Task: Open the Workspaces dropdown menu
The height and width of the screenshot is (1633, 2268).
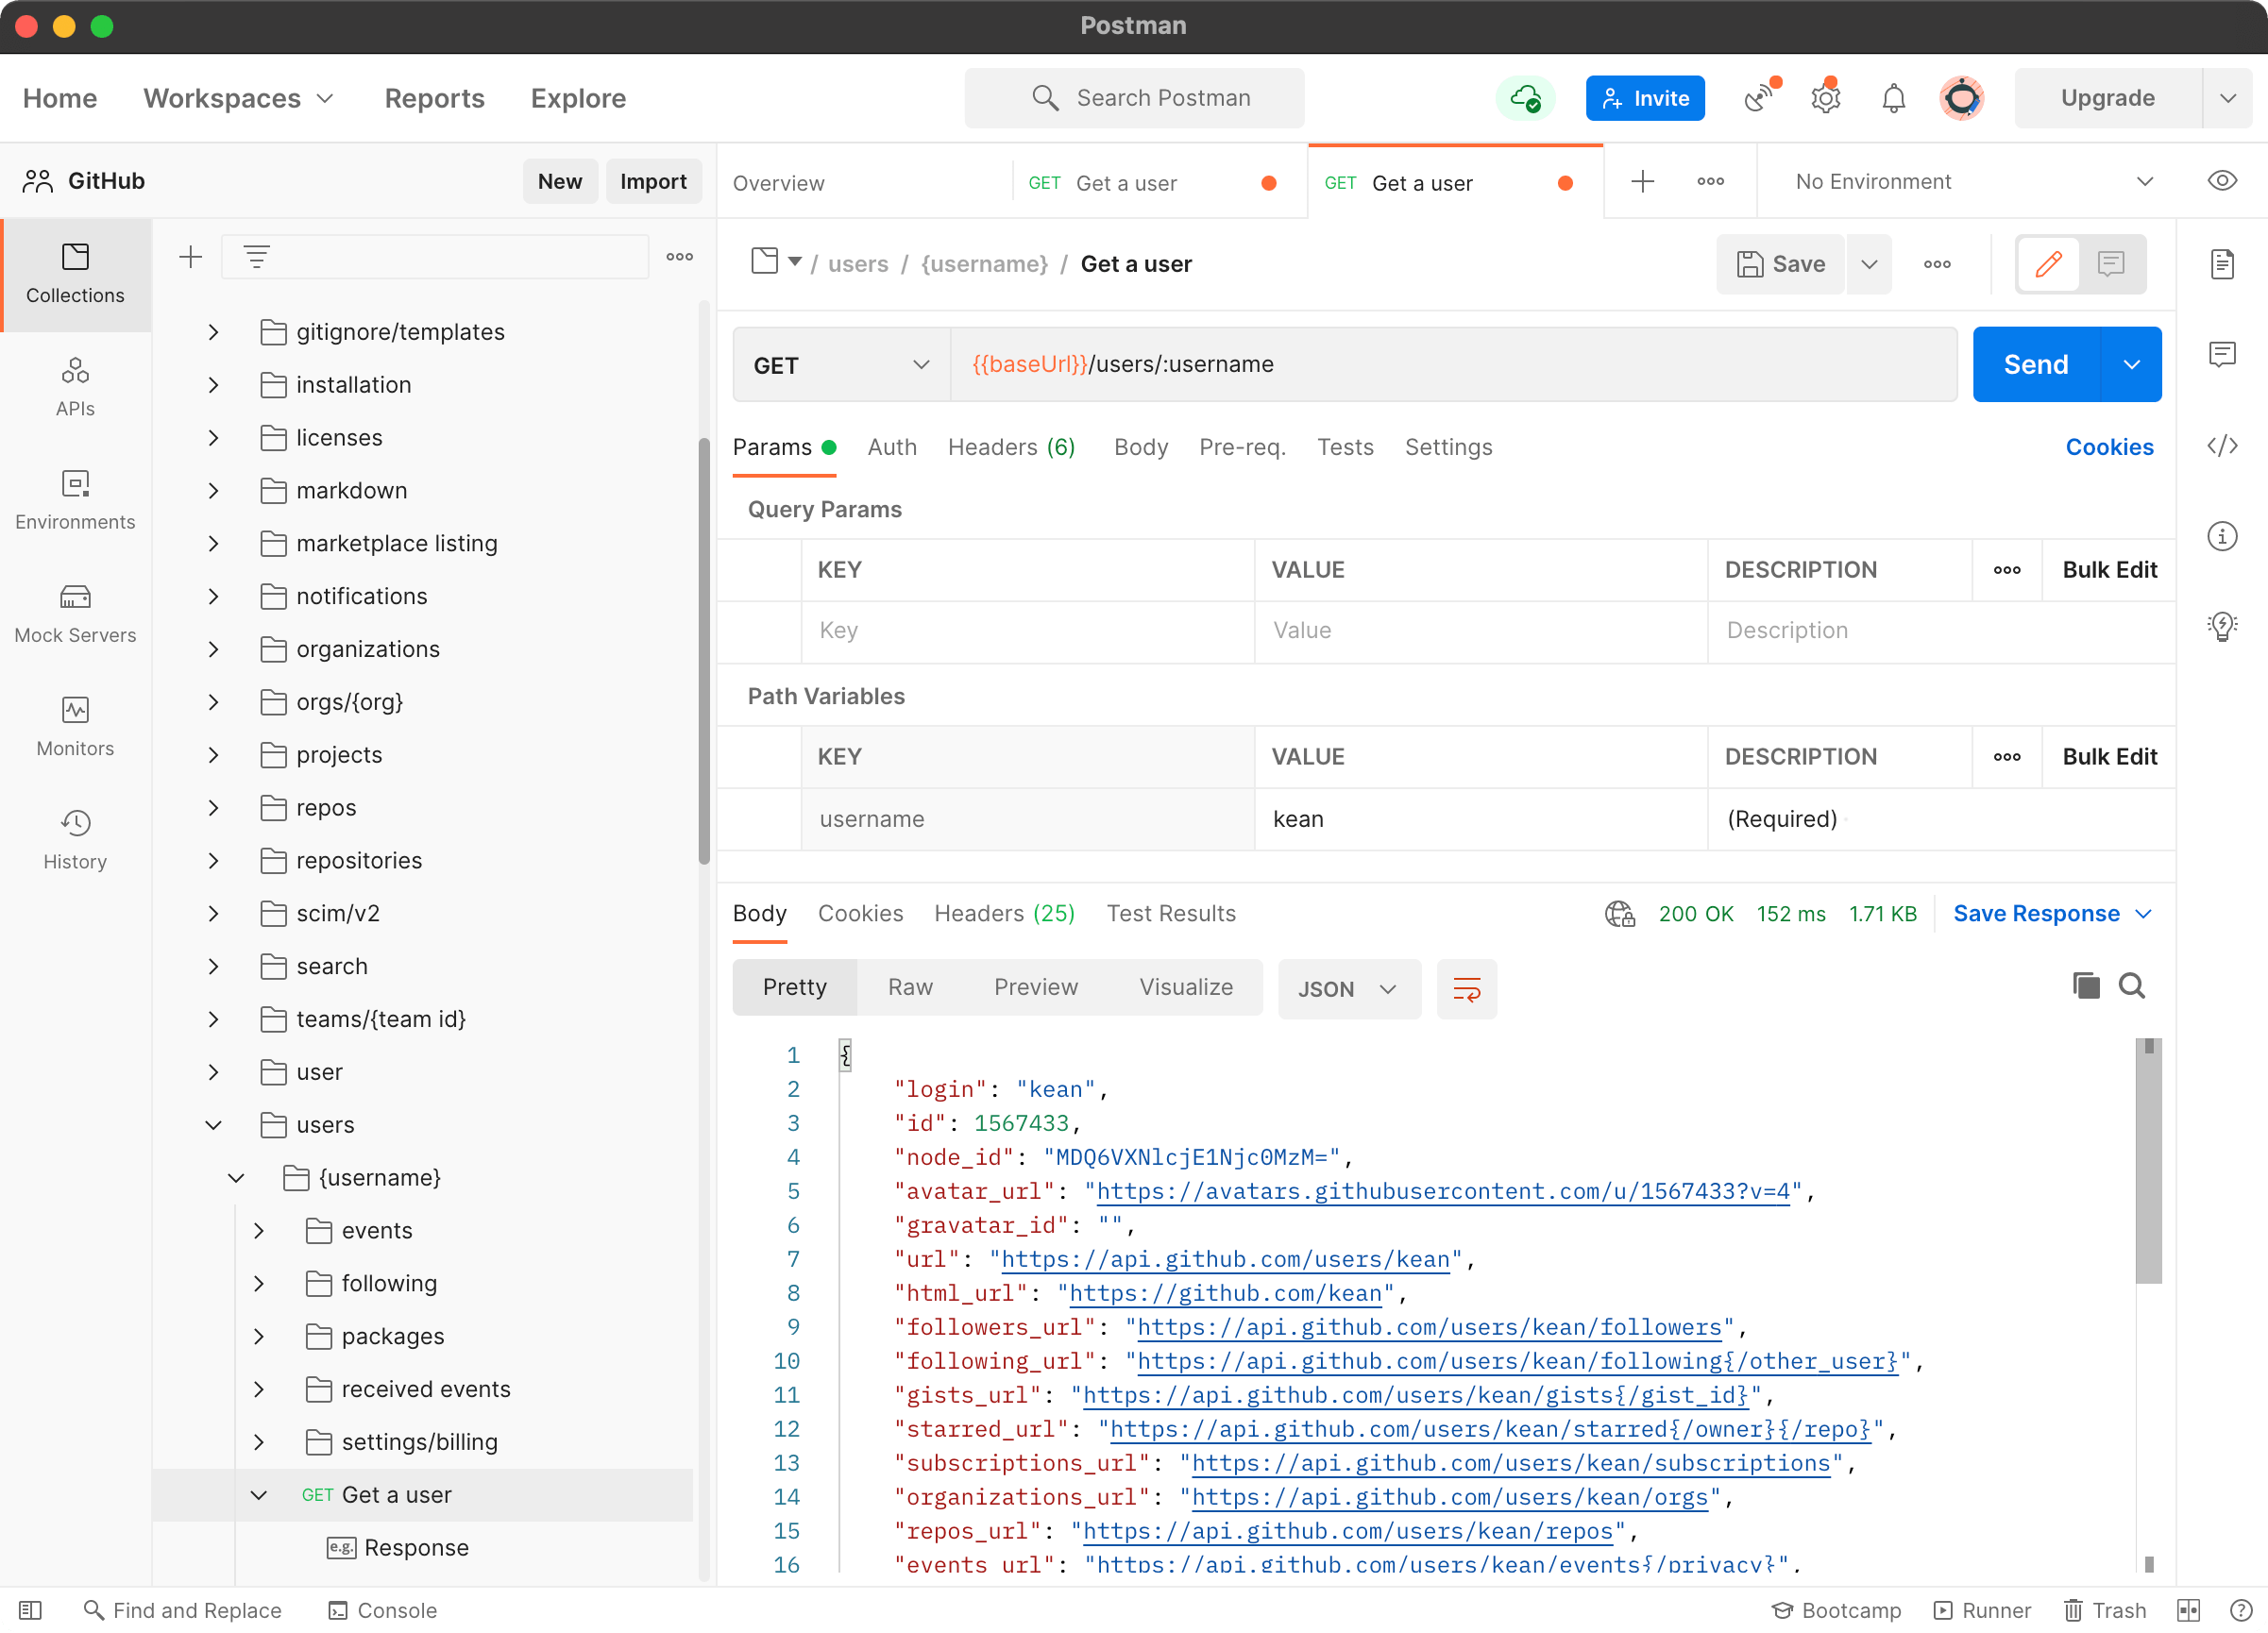Action: 238,98
